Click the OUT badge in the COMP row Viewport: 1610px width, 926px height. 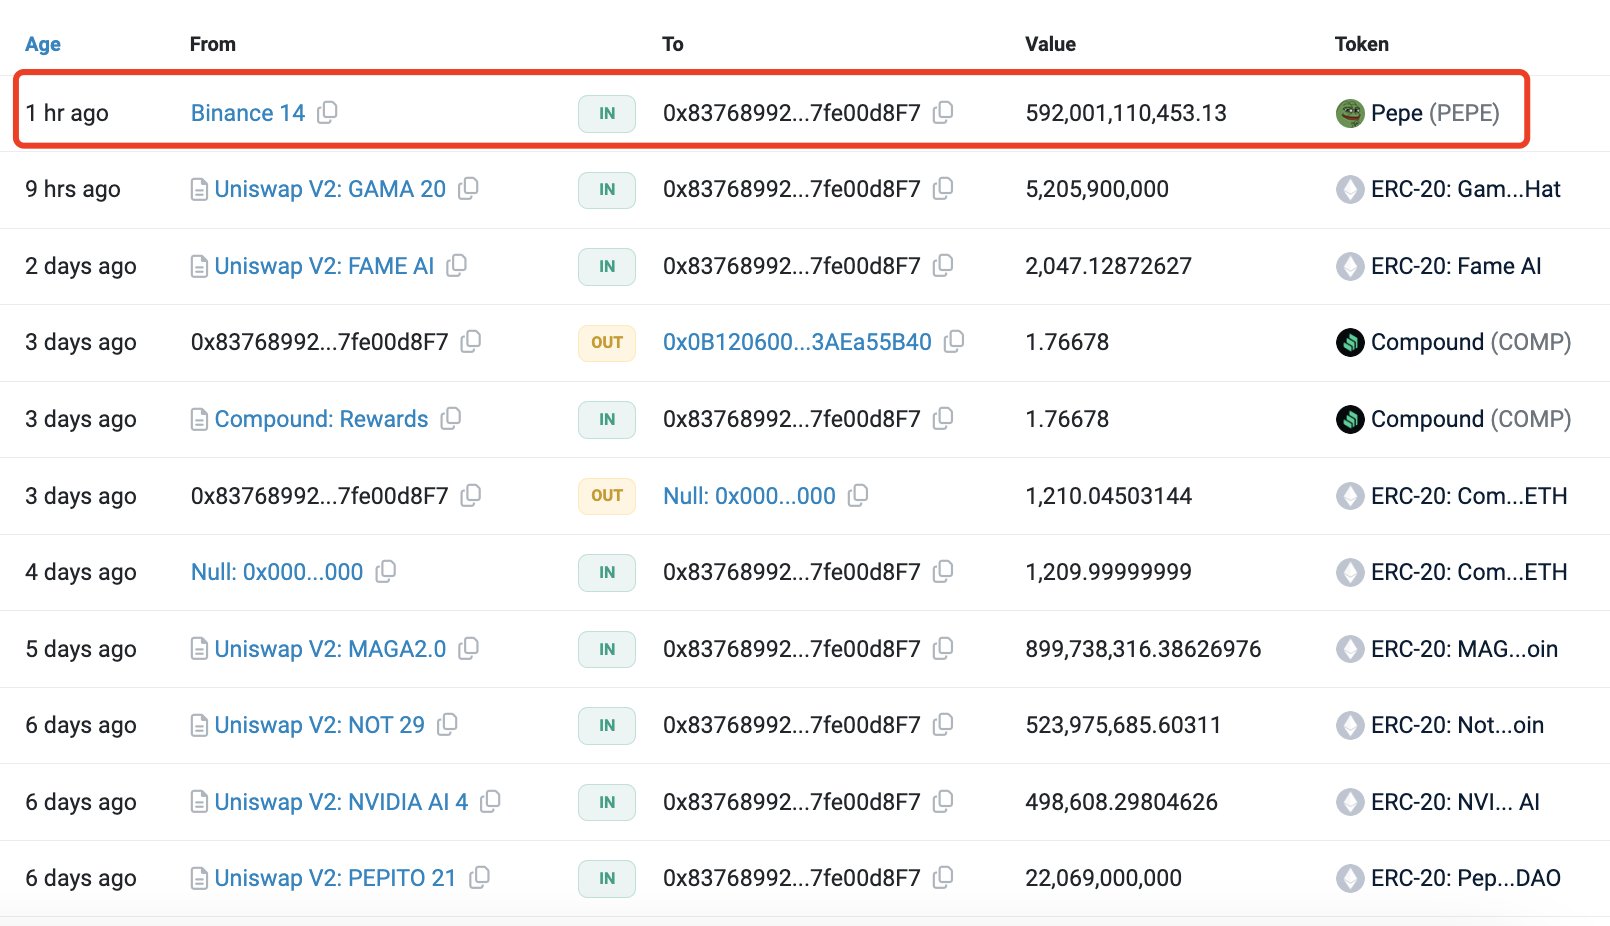click(607, 342)
